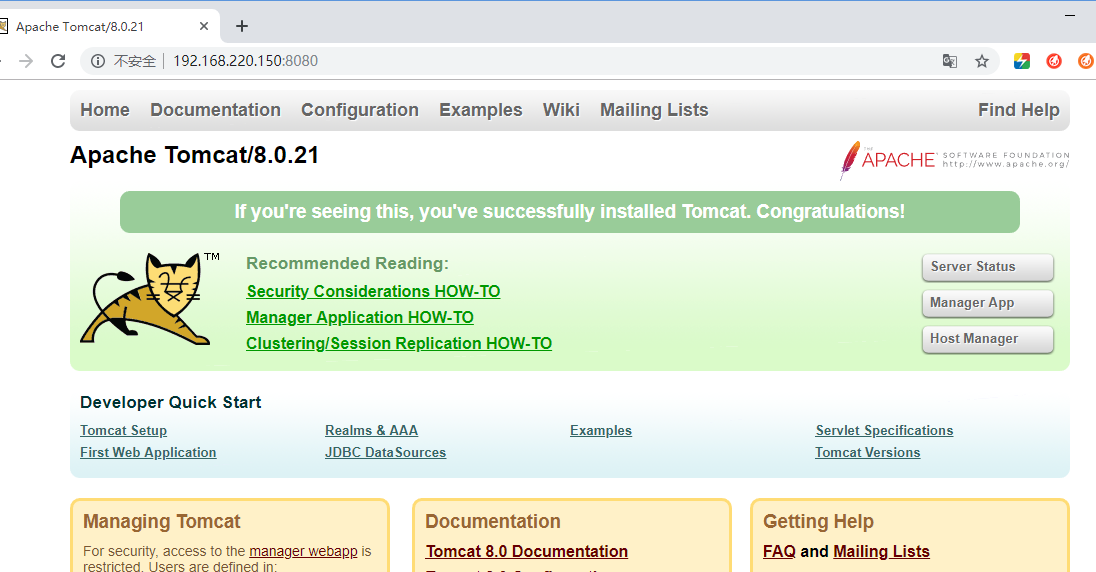1096x572 pixels.
Task: Open the Realms & AAA link
Action: 371,431
